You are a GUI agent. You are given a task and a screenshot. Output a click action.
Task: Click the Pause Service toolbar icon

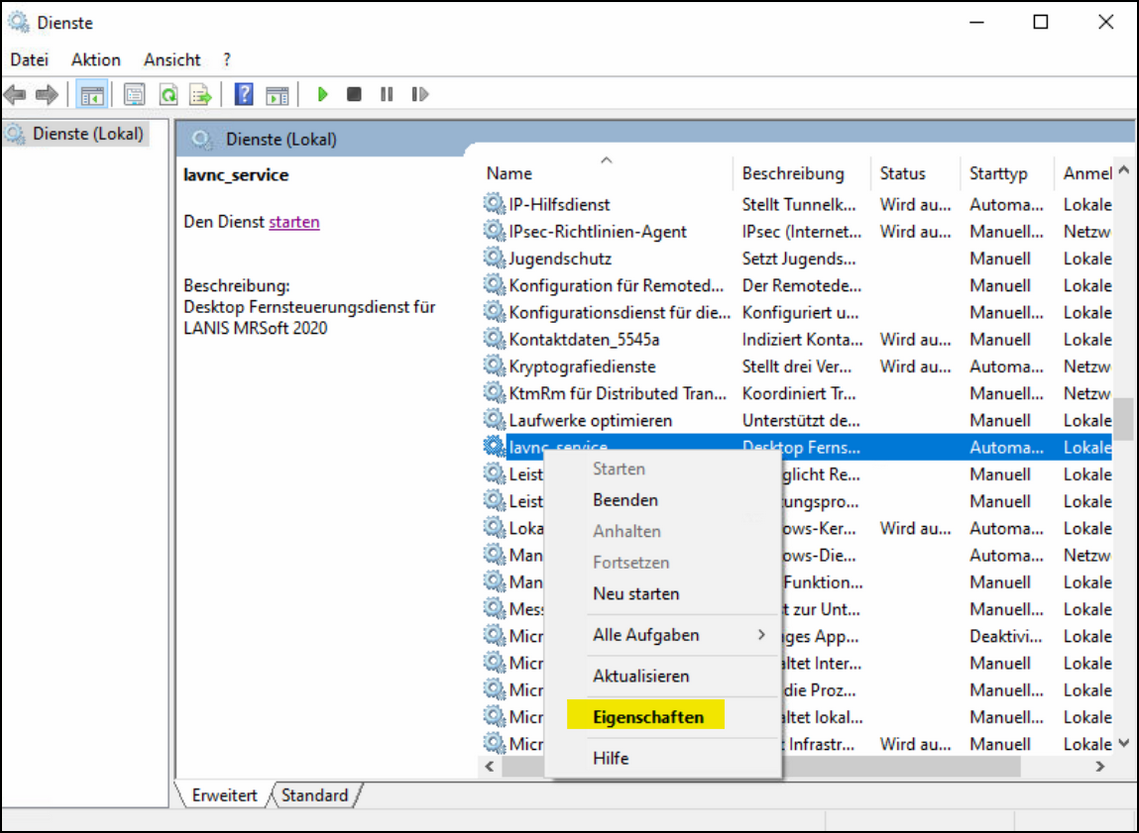[386, 95]
